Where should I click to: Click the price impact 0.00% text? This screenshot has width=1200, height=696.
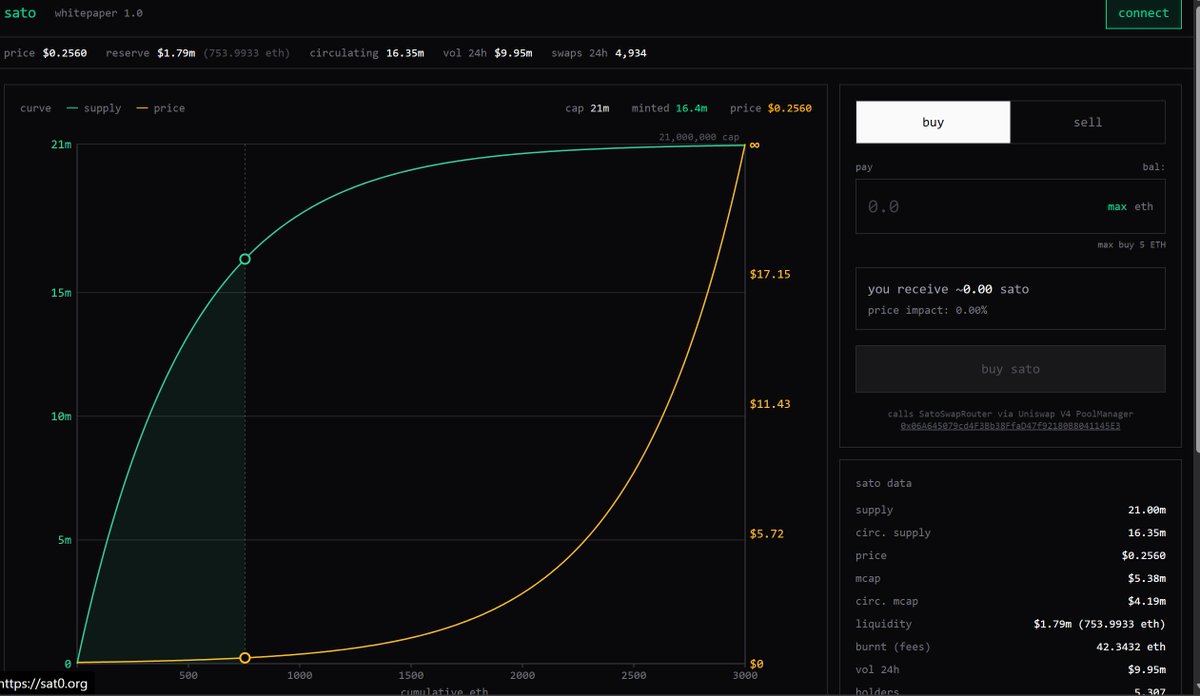click(x=927, y=310)
